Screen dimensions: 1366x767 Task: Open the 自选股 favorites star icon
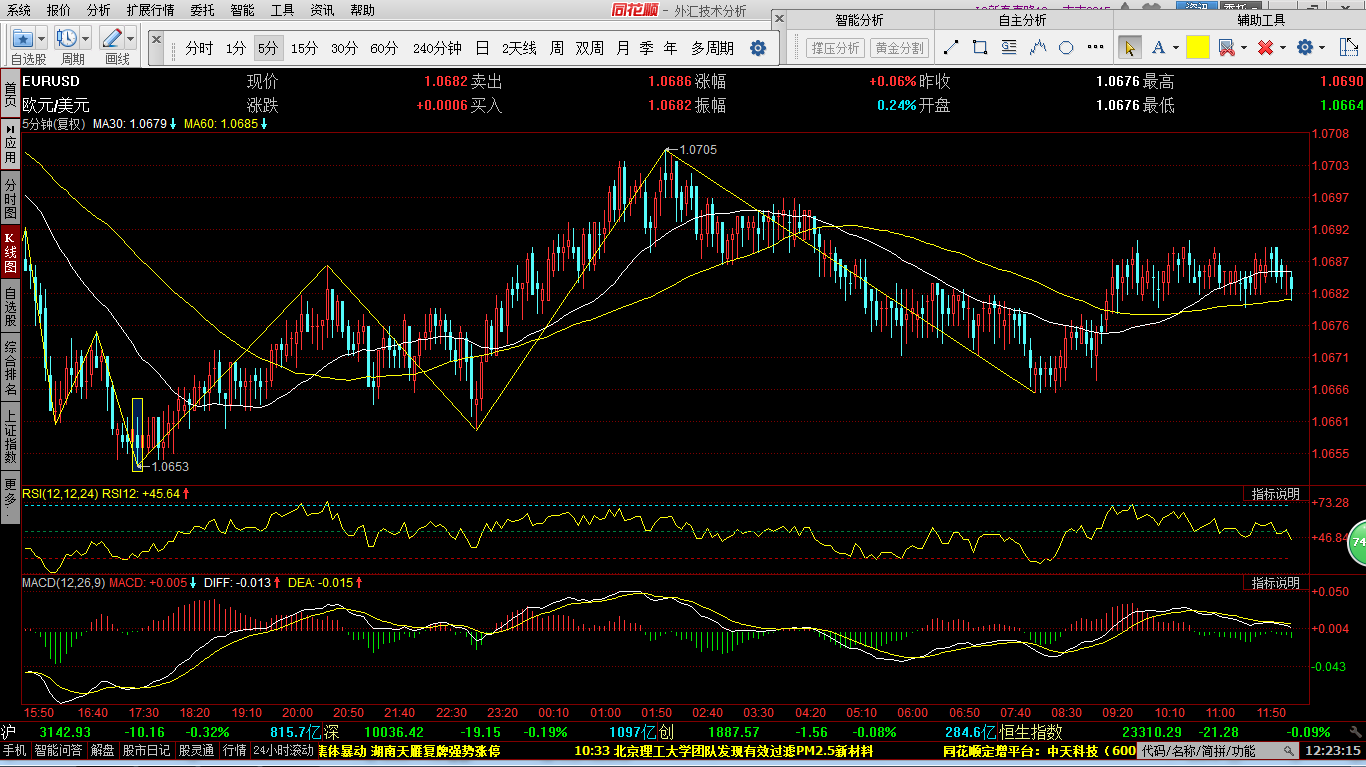(23, 38)
